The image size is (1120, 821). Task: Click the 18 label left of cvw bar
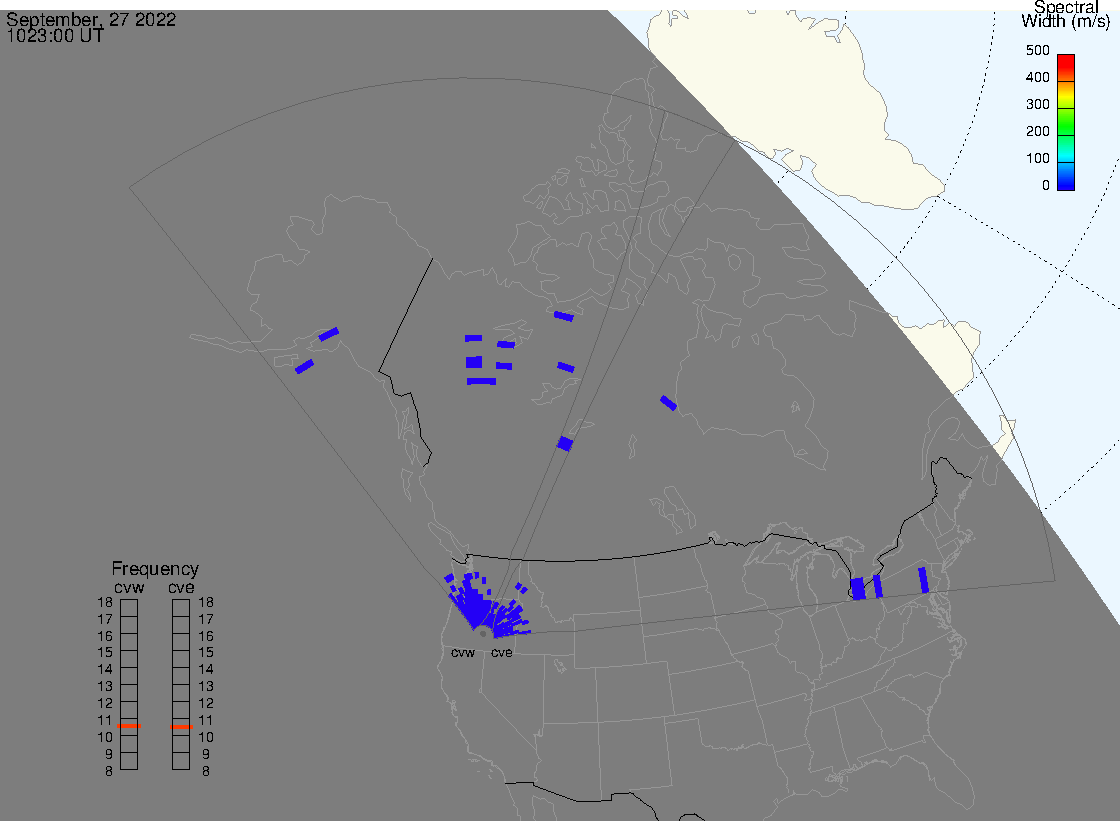click(105, 602)
